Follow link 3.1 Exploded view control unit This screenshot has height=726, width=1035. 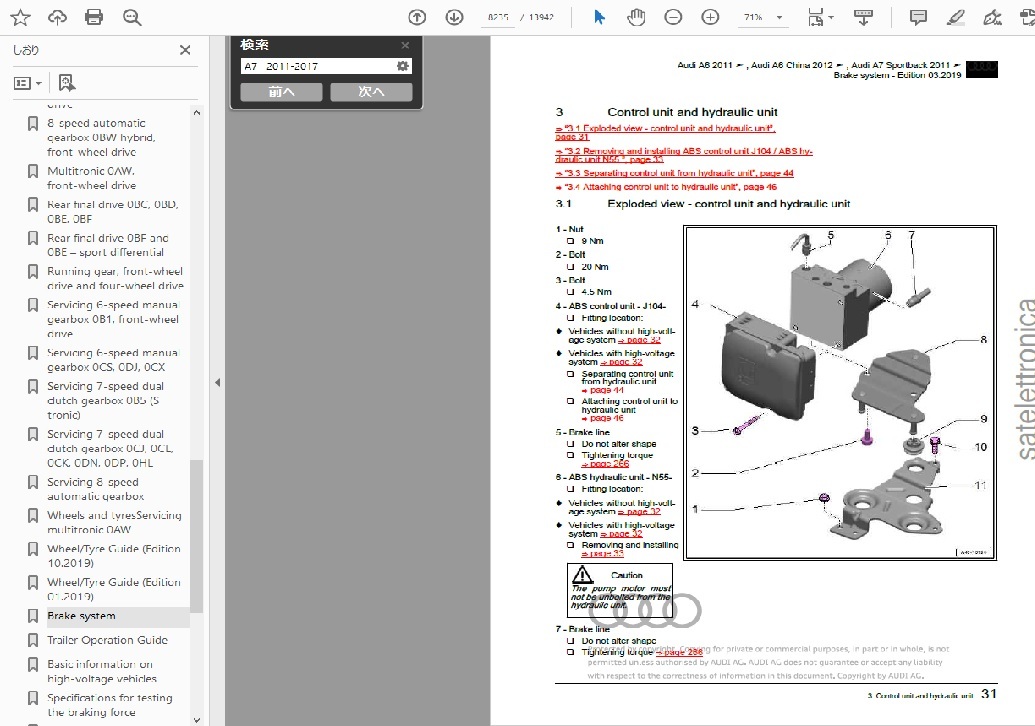665,132
